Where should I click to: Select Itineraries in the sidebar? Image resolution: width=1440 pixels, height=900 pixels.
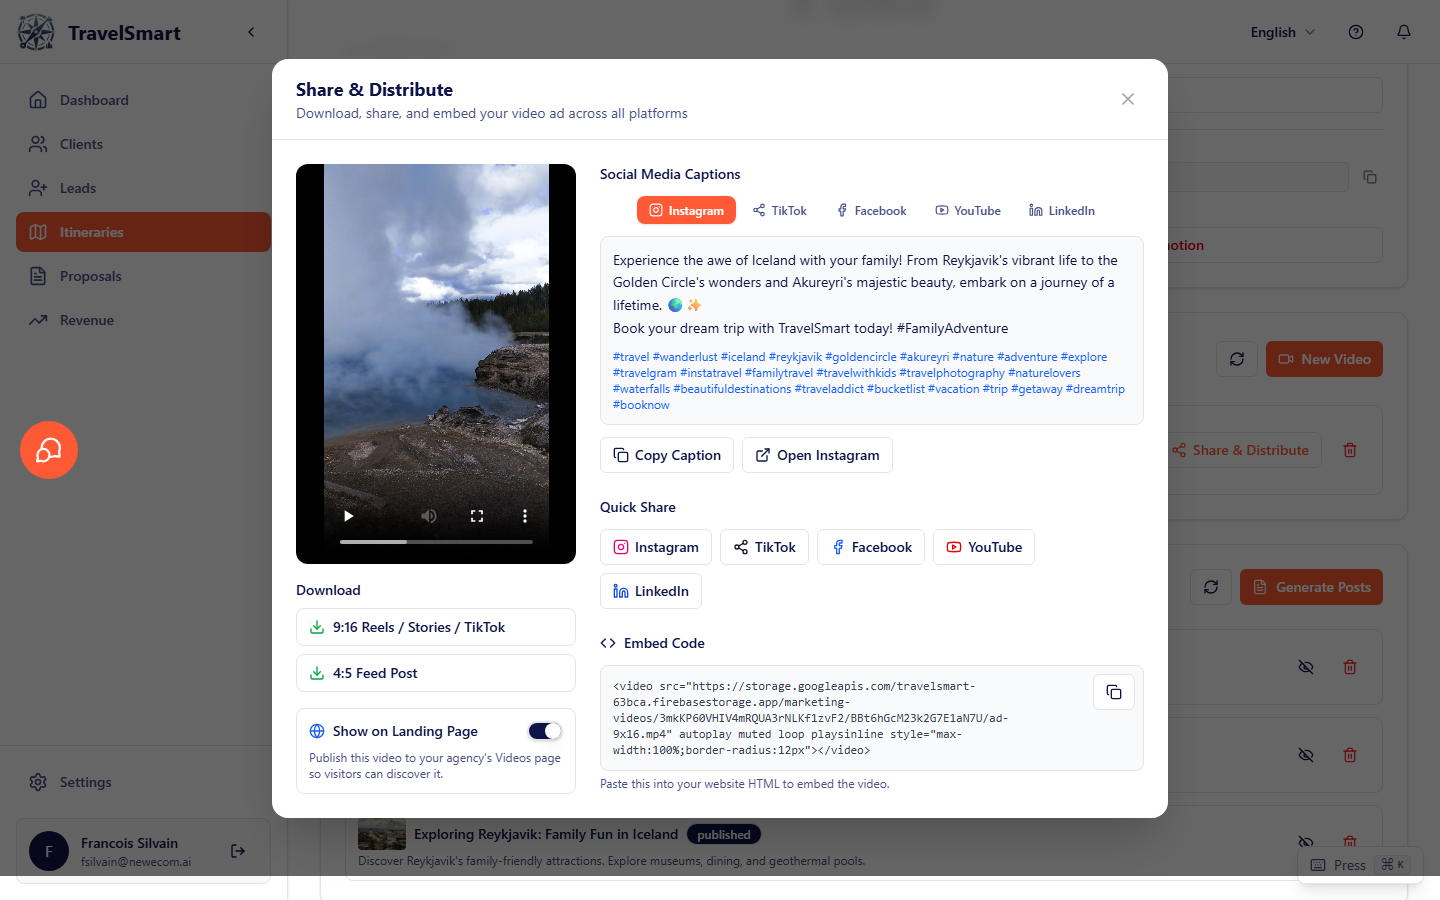point(143,232)
